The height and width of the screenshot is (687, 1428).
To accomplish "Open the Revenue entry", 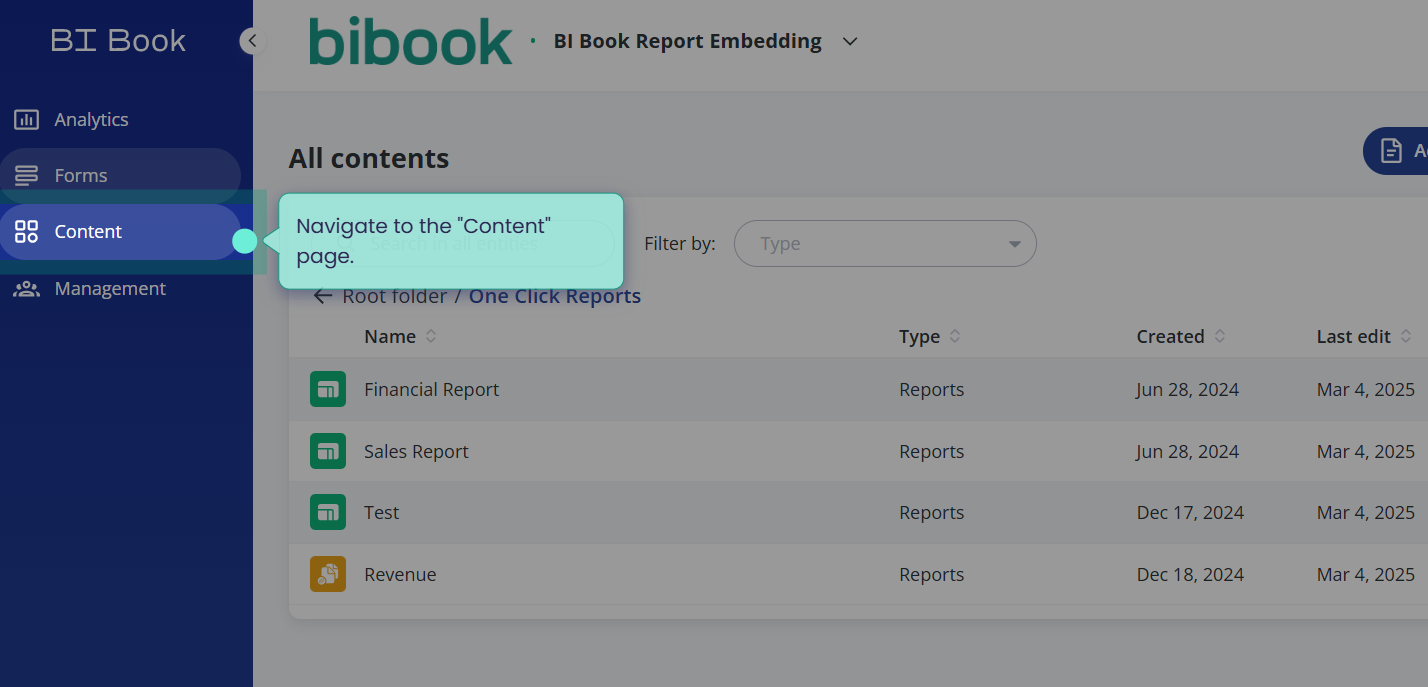I will click(x=400, y=574).
